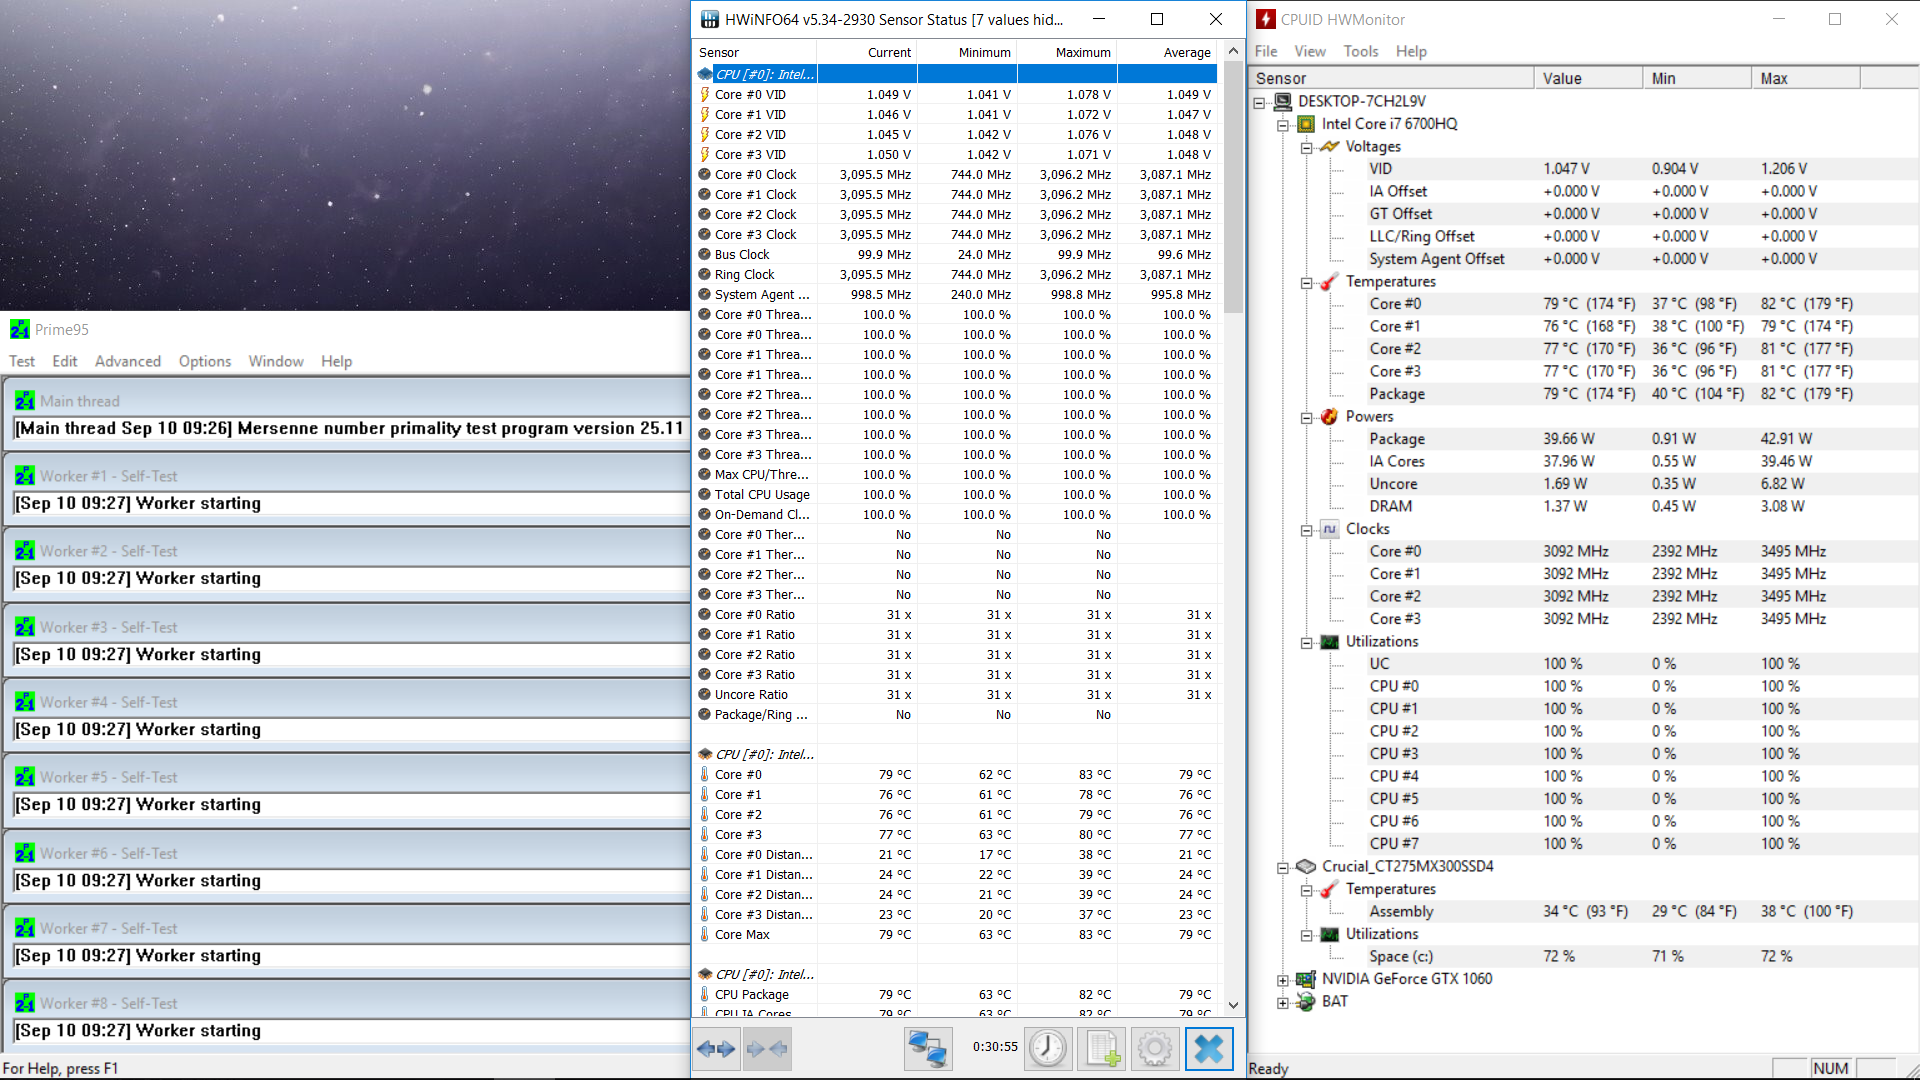The image size is (1920, 1080).
Task: Click the HWiNFO vertical scrollbar thumb
Action: tap(1233, 187)
